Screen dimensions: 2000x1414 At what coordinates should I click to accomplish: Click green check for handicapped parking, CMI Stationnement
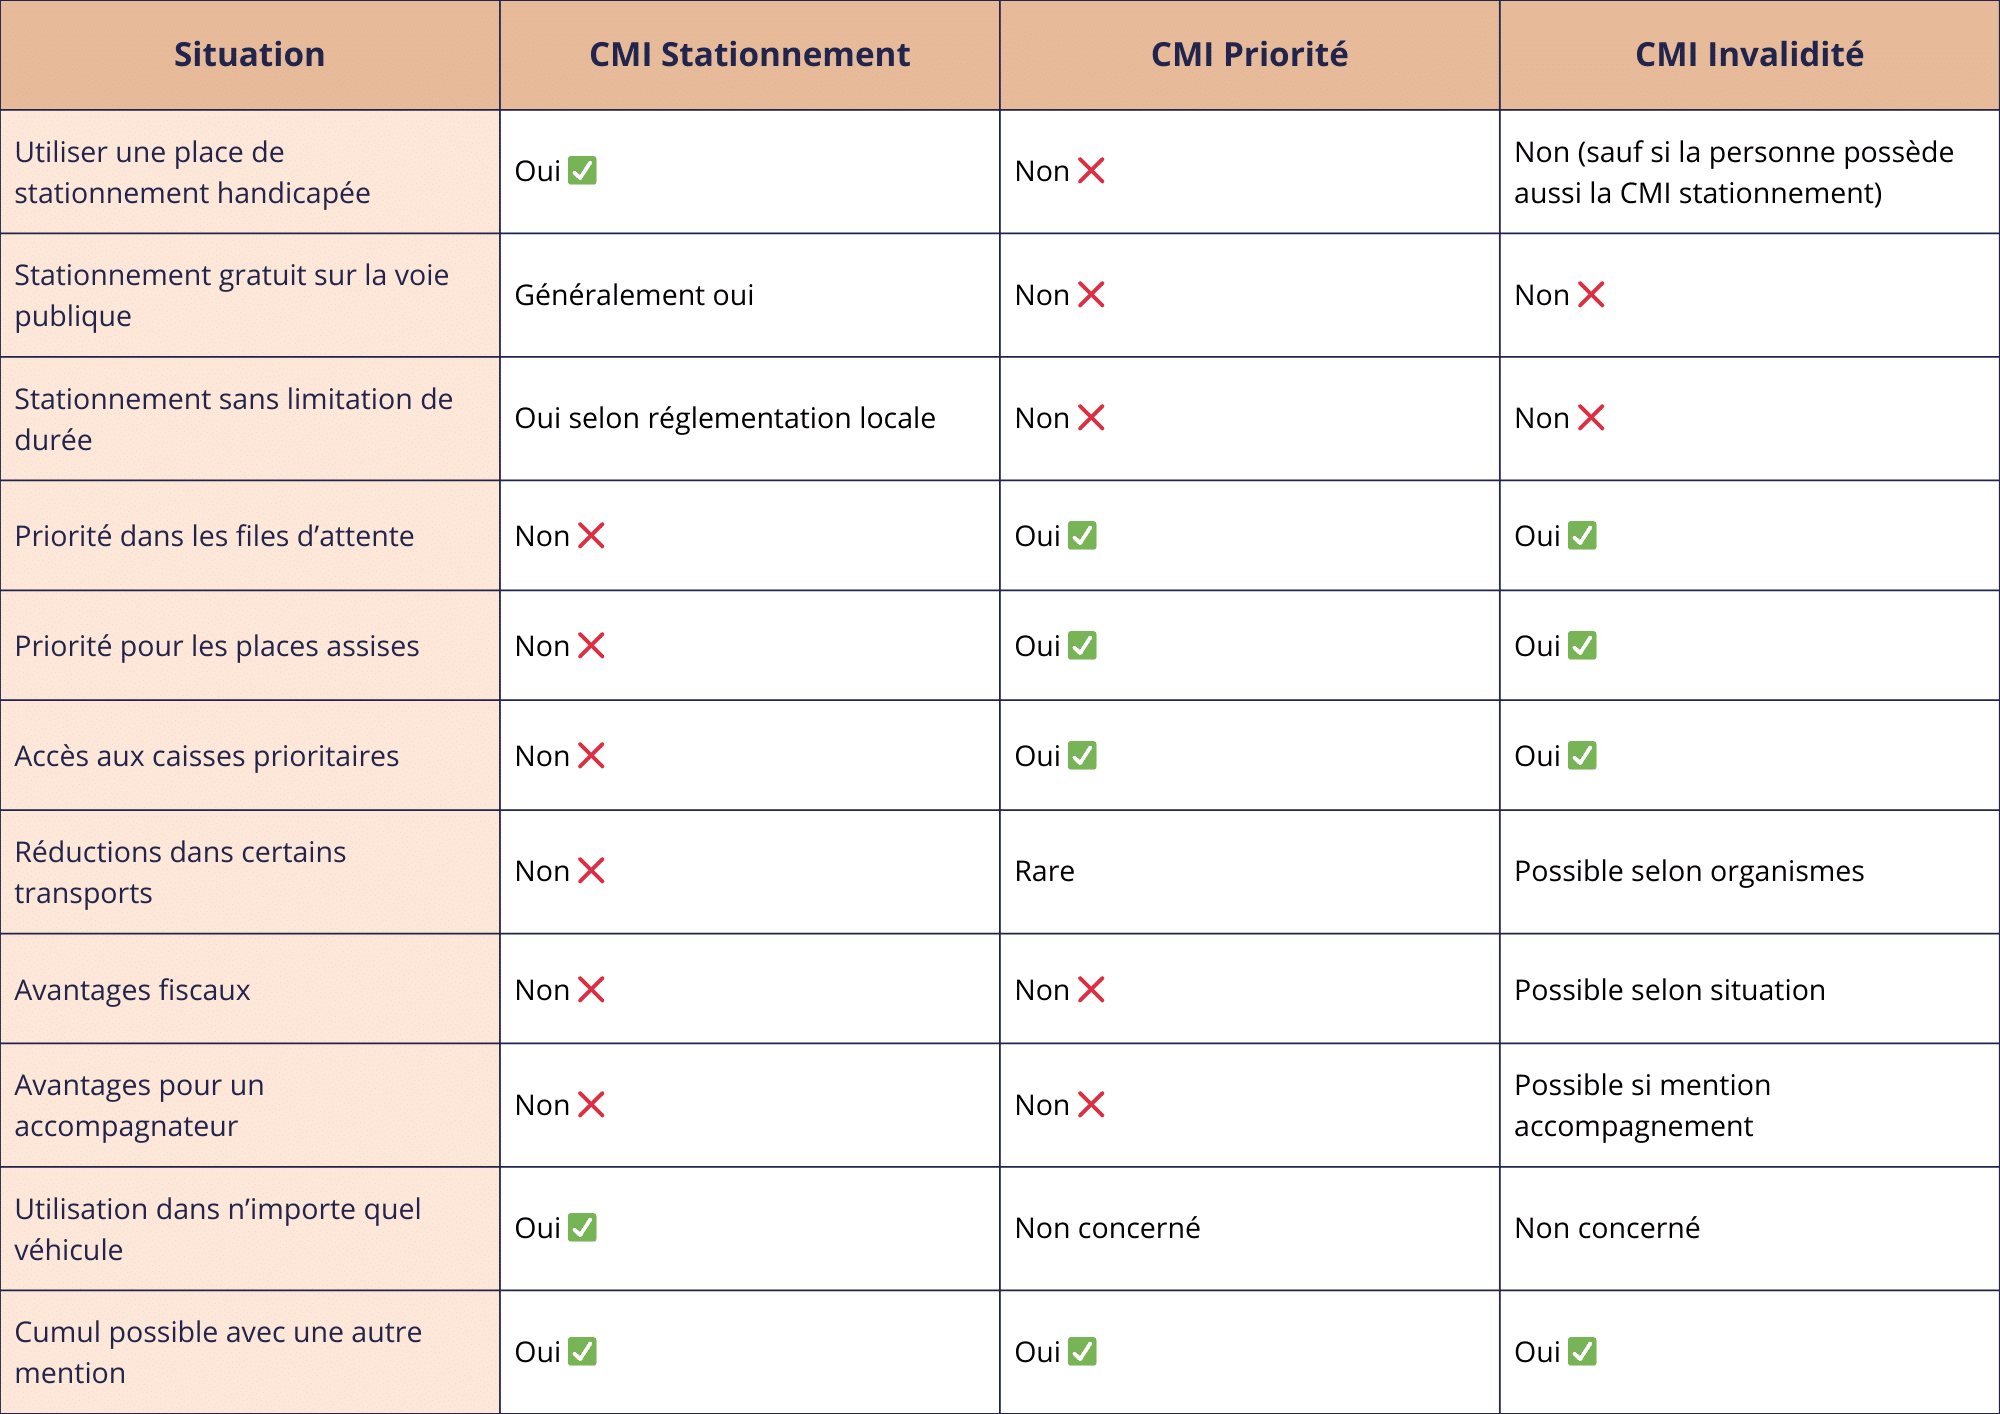click(582, 171)
